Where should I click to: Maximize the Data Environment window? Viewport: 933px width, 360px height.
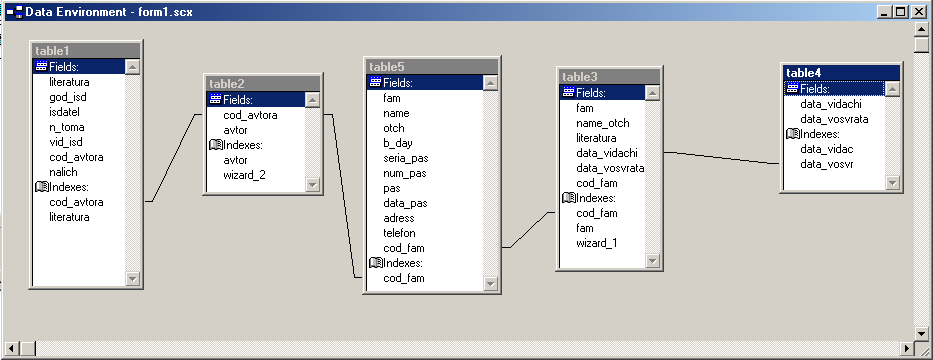901,11
